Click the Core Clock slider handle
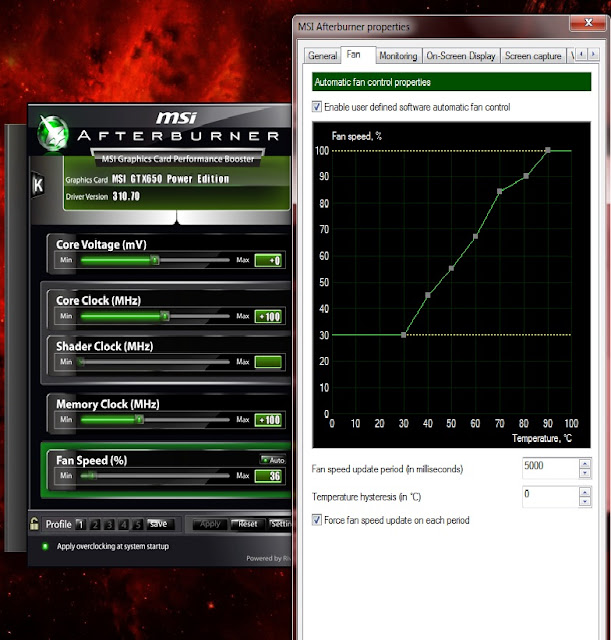 164,316
